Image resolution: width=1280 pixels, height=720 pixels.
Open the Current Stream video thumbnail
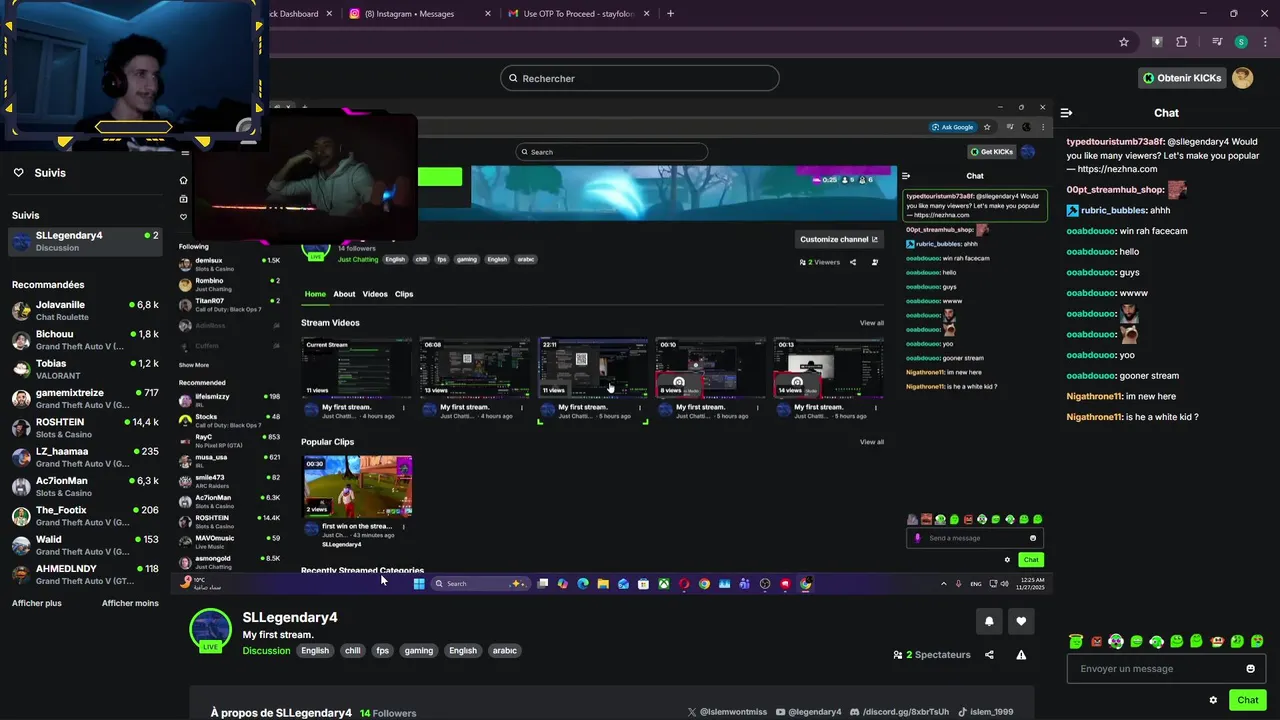(x=357, y=368)
